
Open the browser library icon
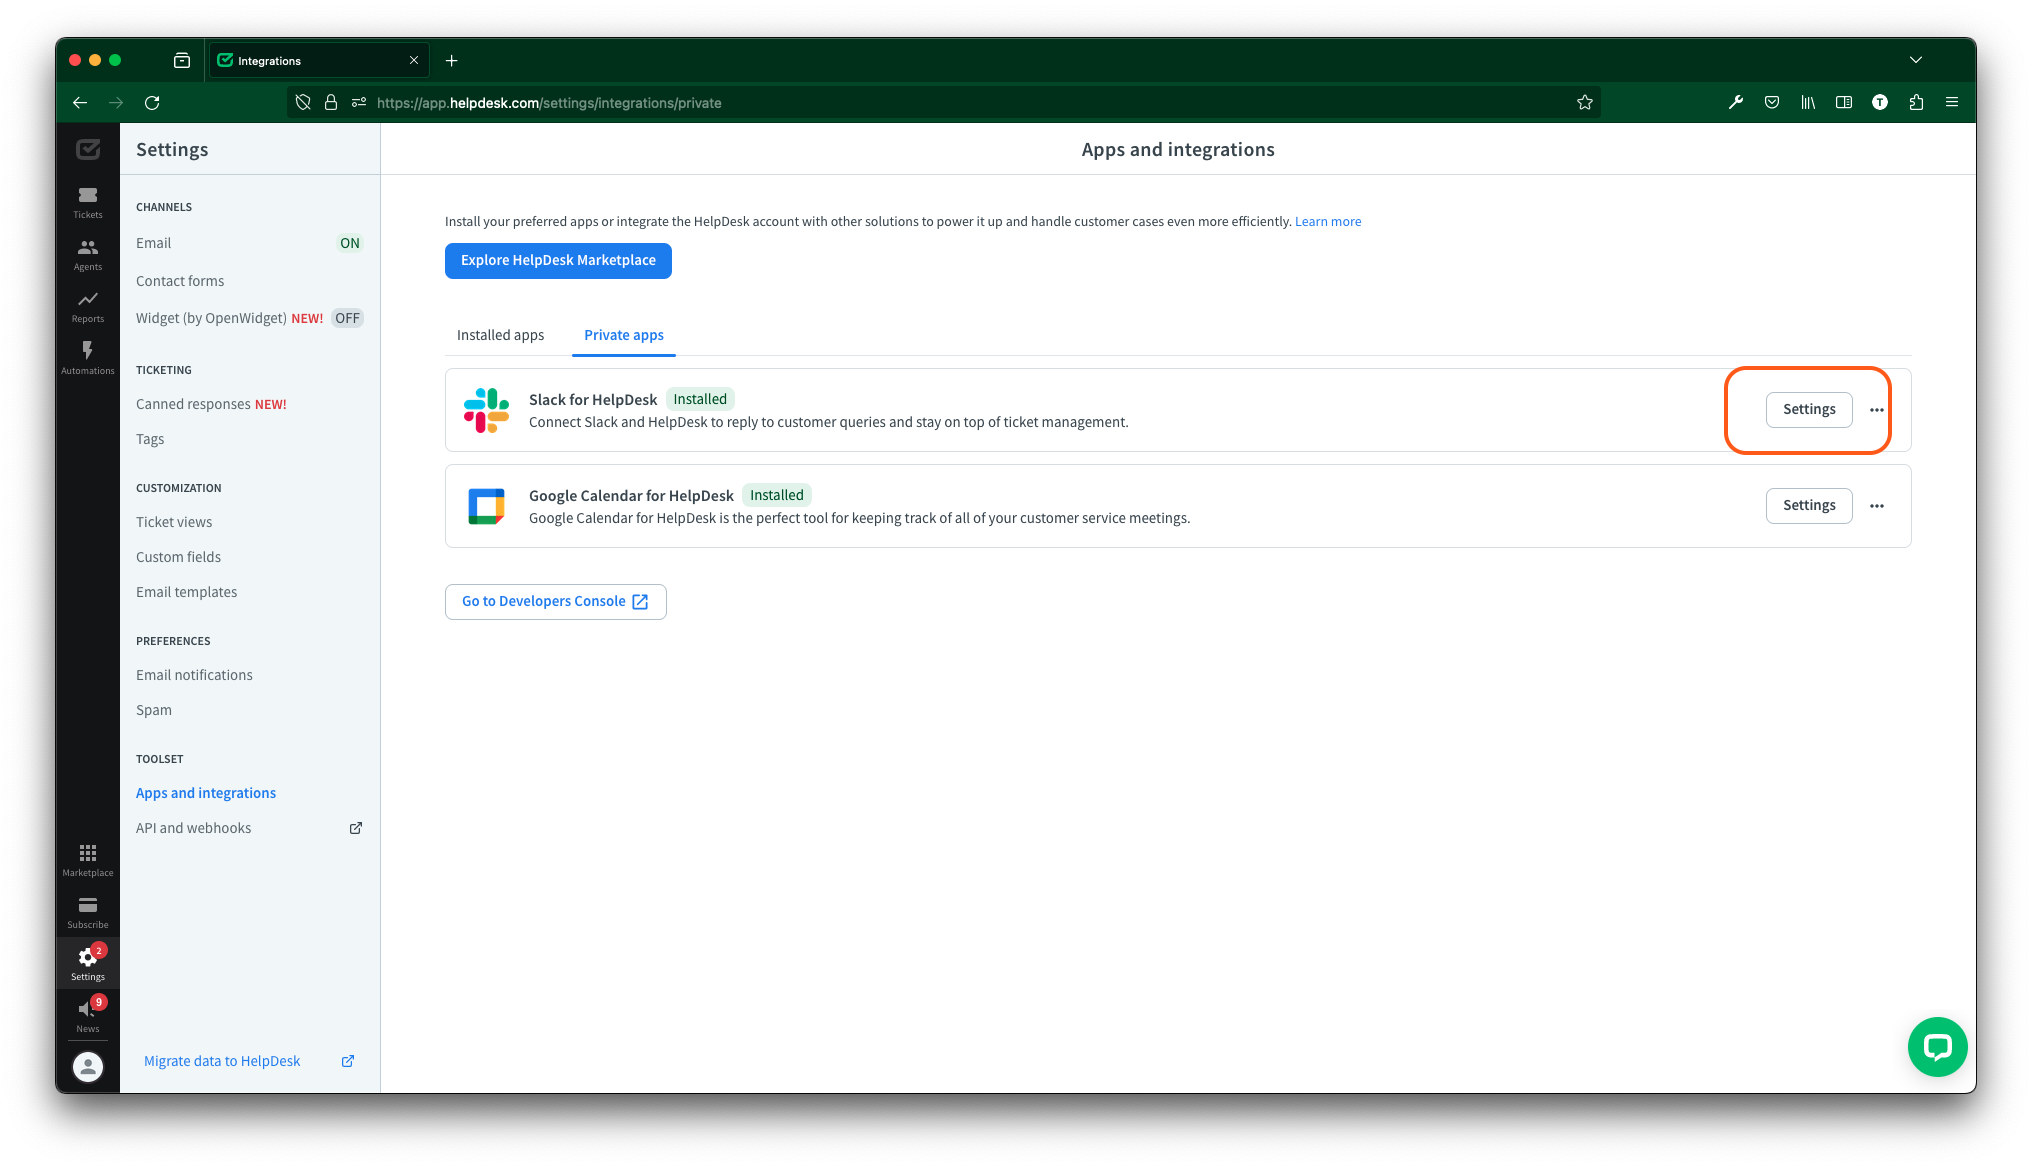pyautogui.click(x=1808, y=102)
